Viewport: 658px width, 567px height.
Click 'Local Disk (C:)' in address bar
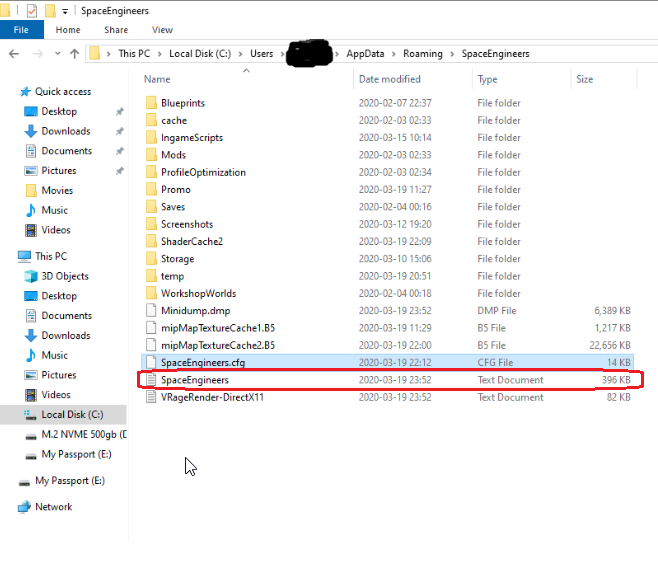(200, 54)
